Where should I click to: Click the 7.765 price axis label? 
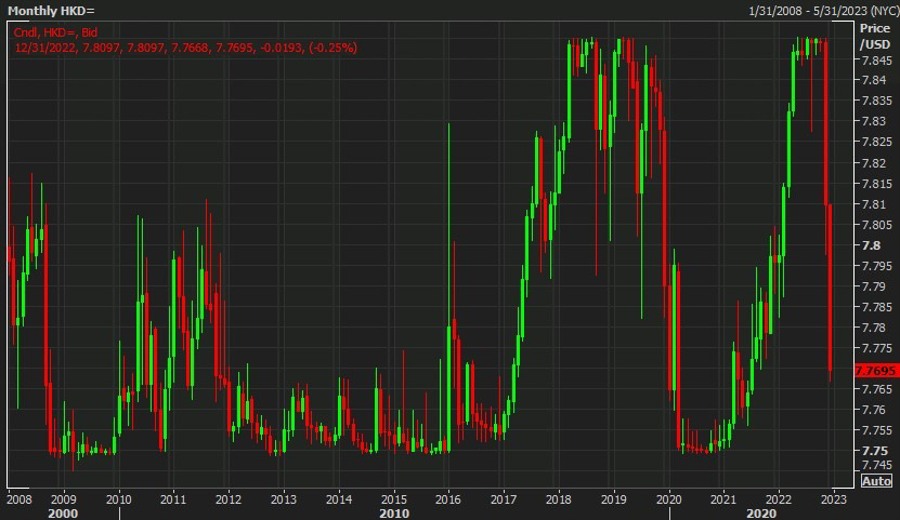pos(877,389)
